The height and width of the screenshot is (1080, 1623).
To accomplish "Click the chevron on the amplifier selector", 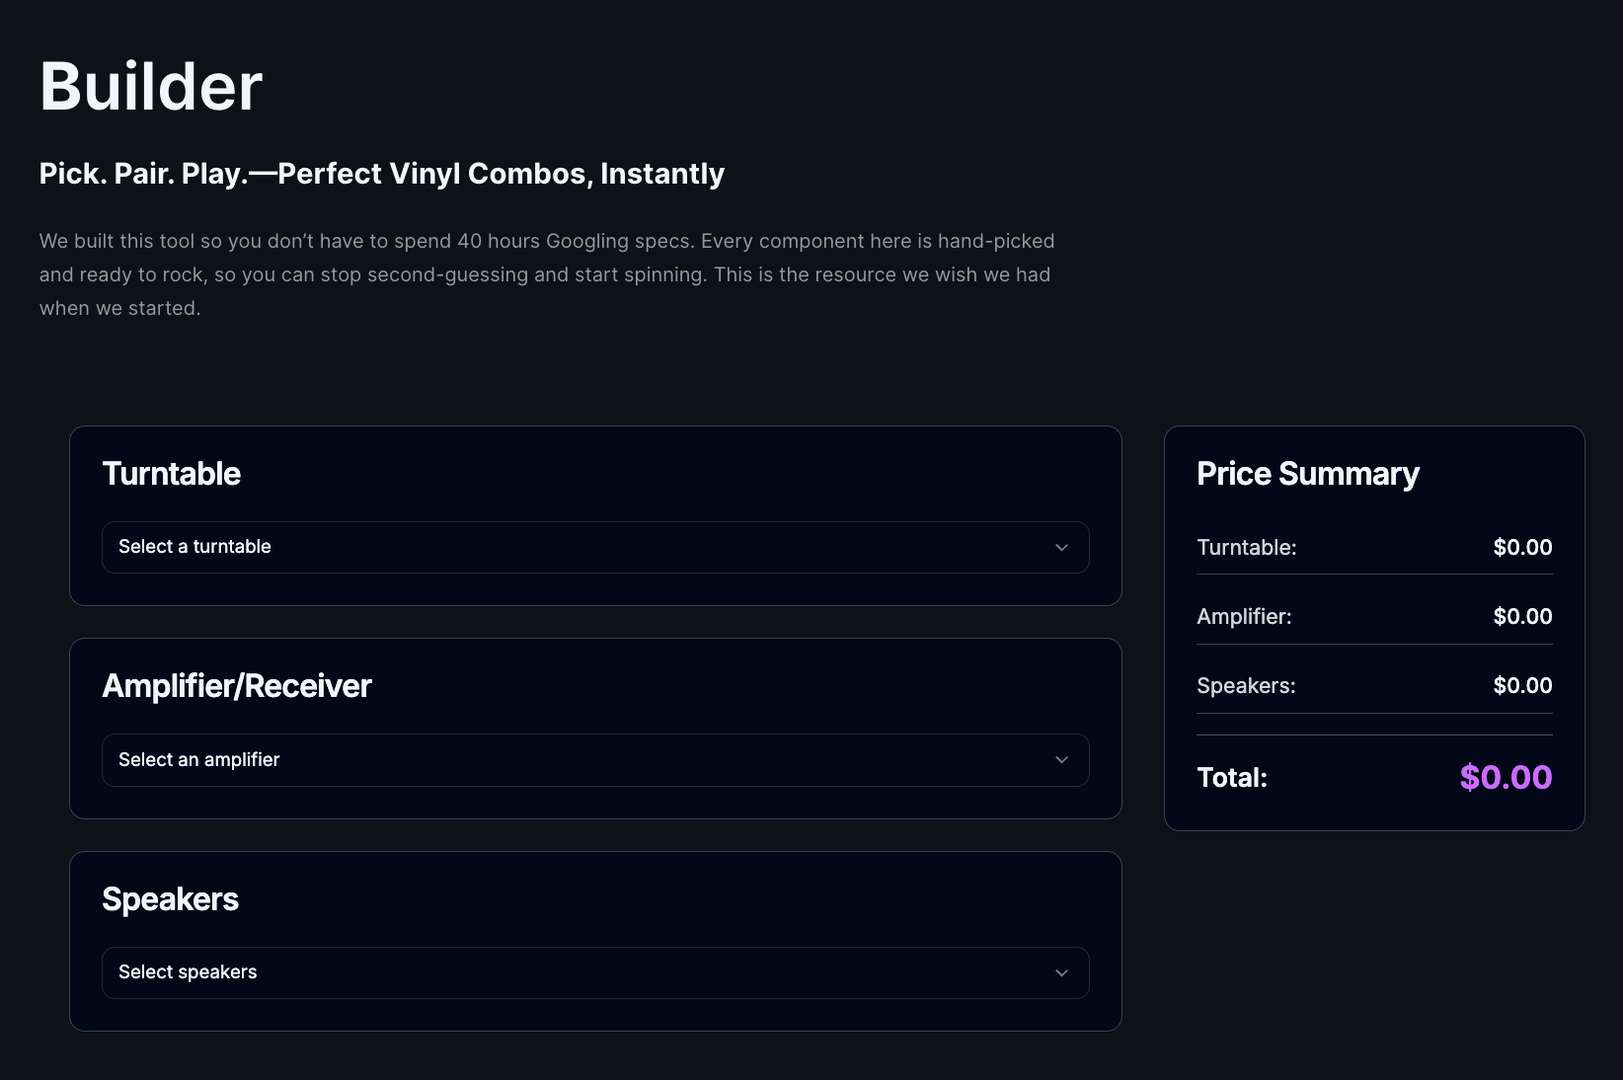I will coord(1062,760).
